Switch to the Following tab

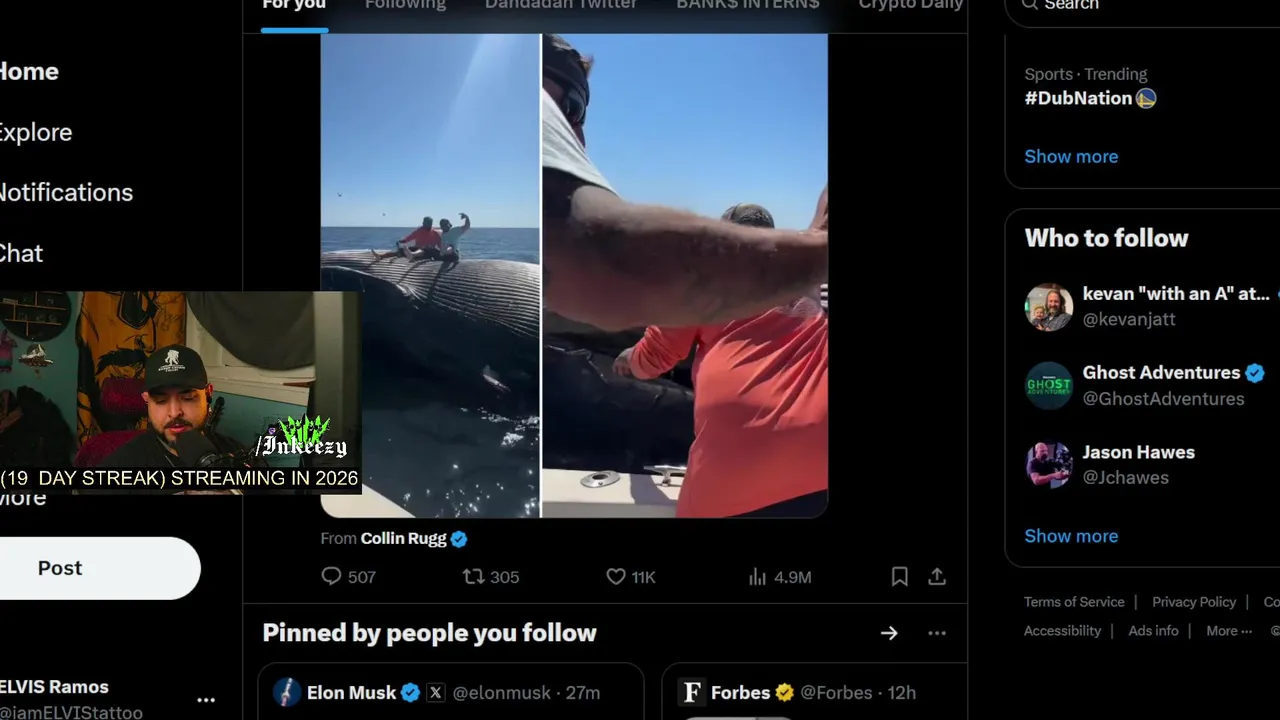coord(405,5)
